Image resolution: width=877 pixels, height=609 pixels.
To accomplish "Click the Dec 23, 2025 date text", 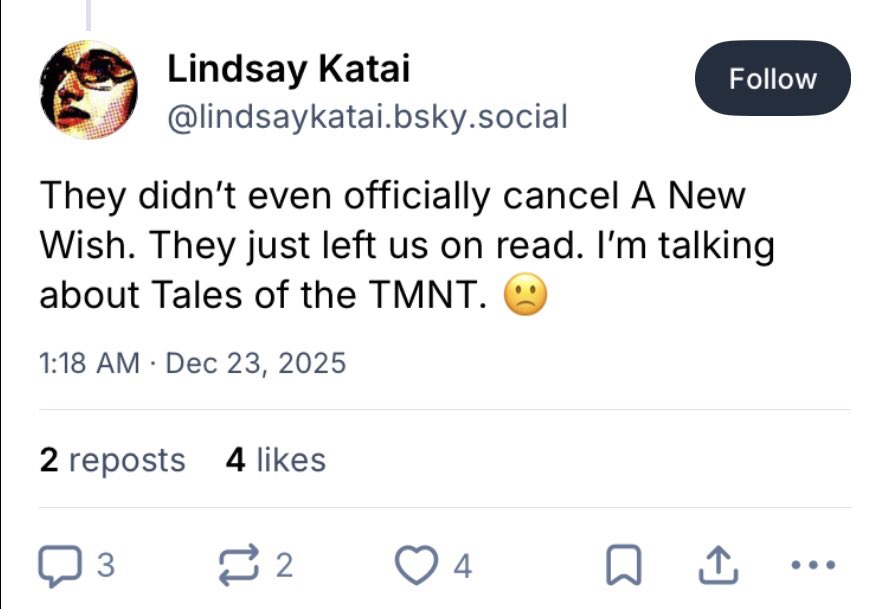I will [x=255, y=362].
